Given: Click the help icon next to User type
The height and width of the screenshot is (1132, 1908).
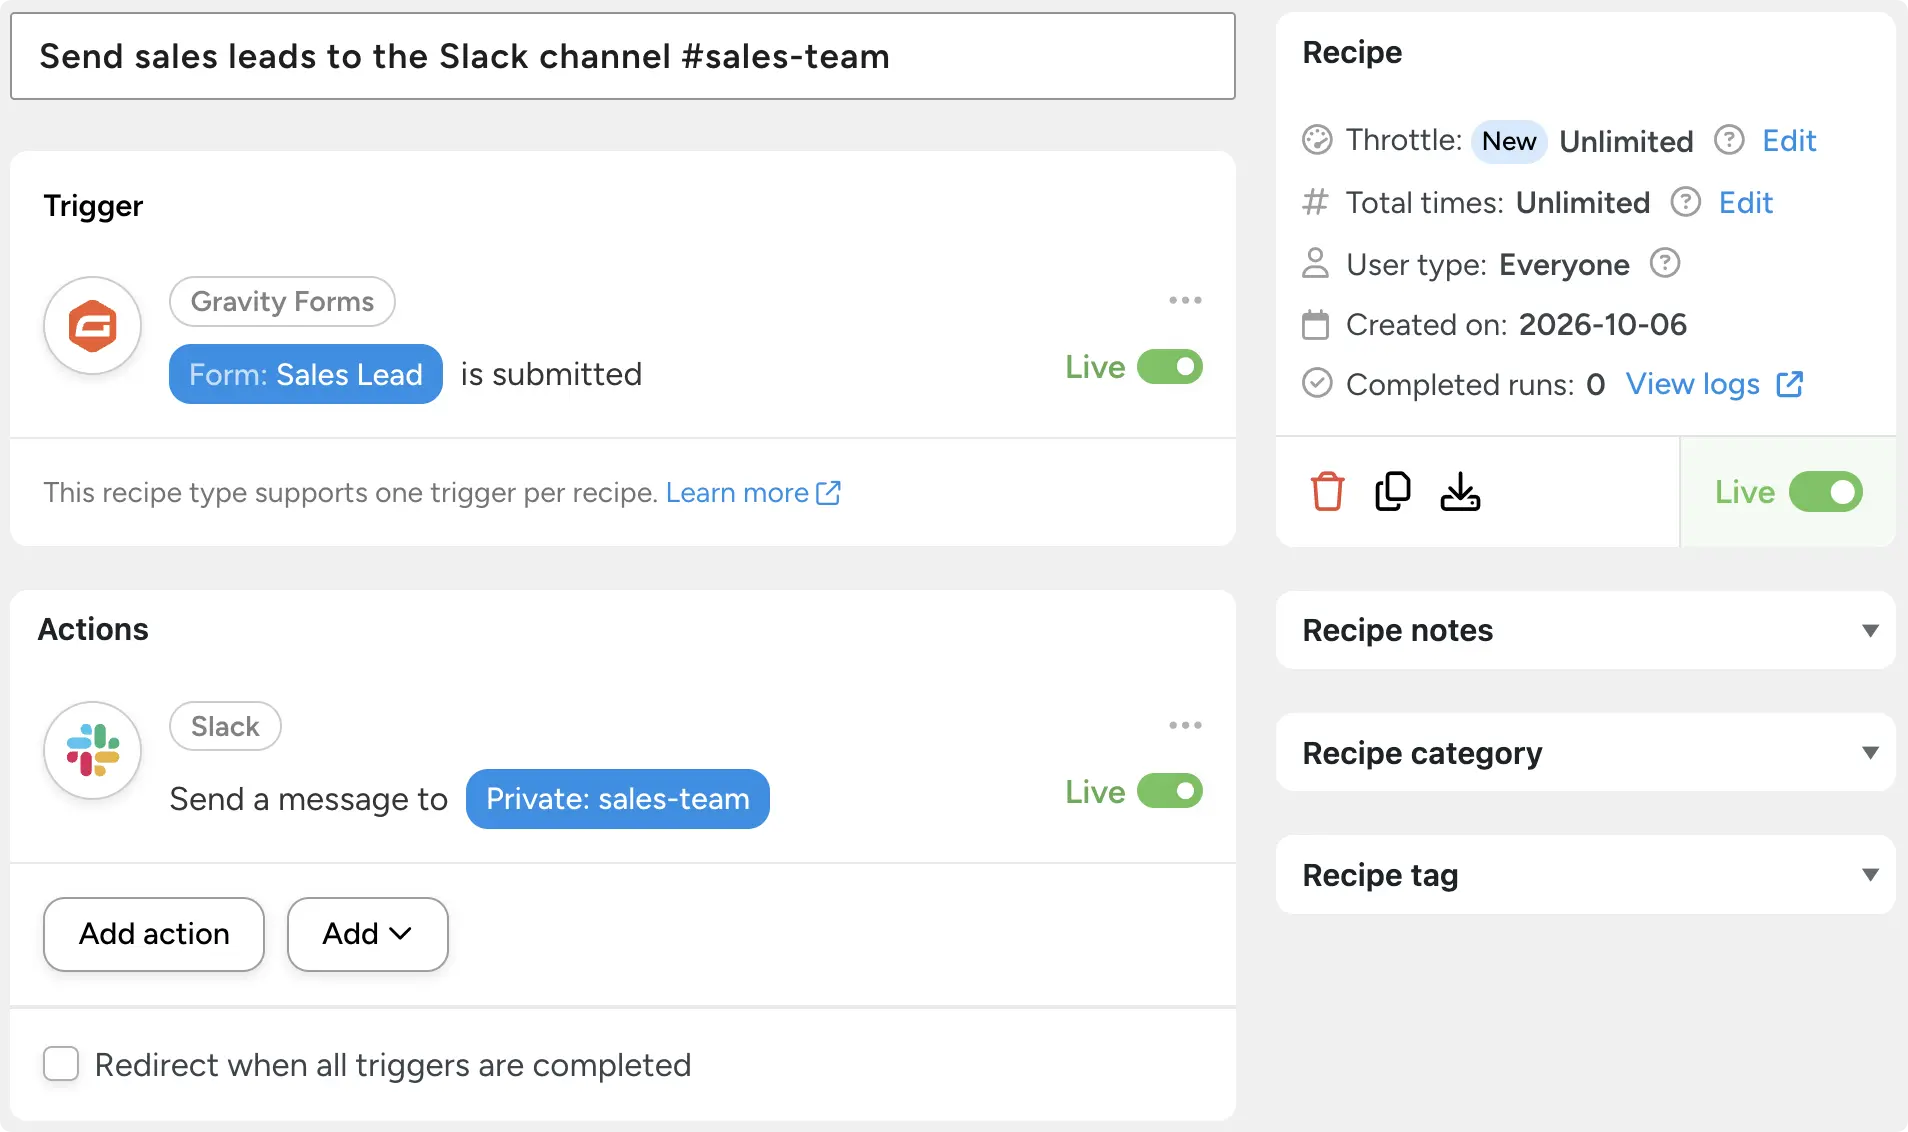Looking at the screenshot, I should coord(1665,263).
